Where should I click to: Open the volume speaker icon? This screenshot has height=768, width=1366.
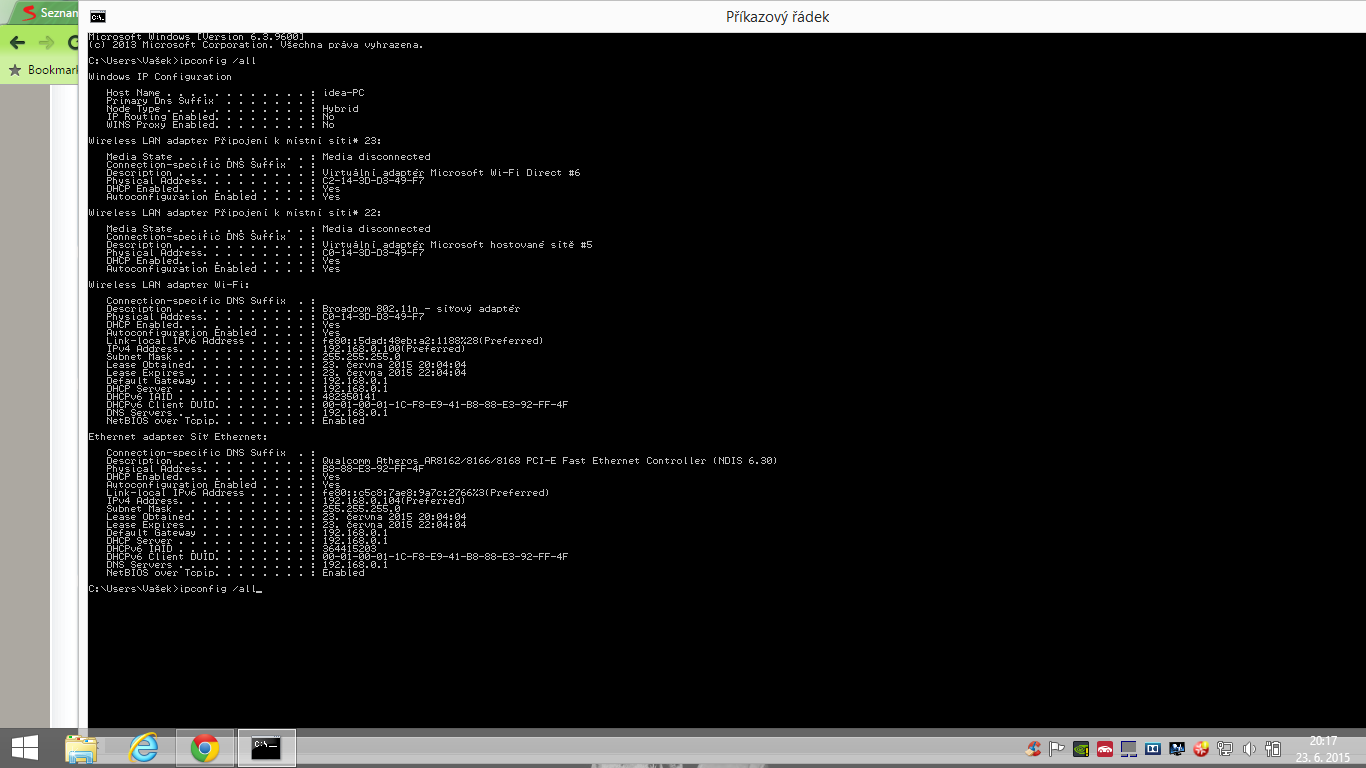click(1248, 748)
